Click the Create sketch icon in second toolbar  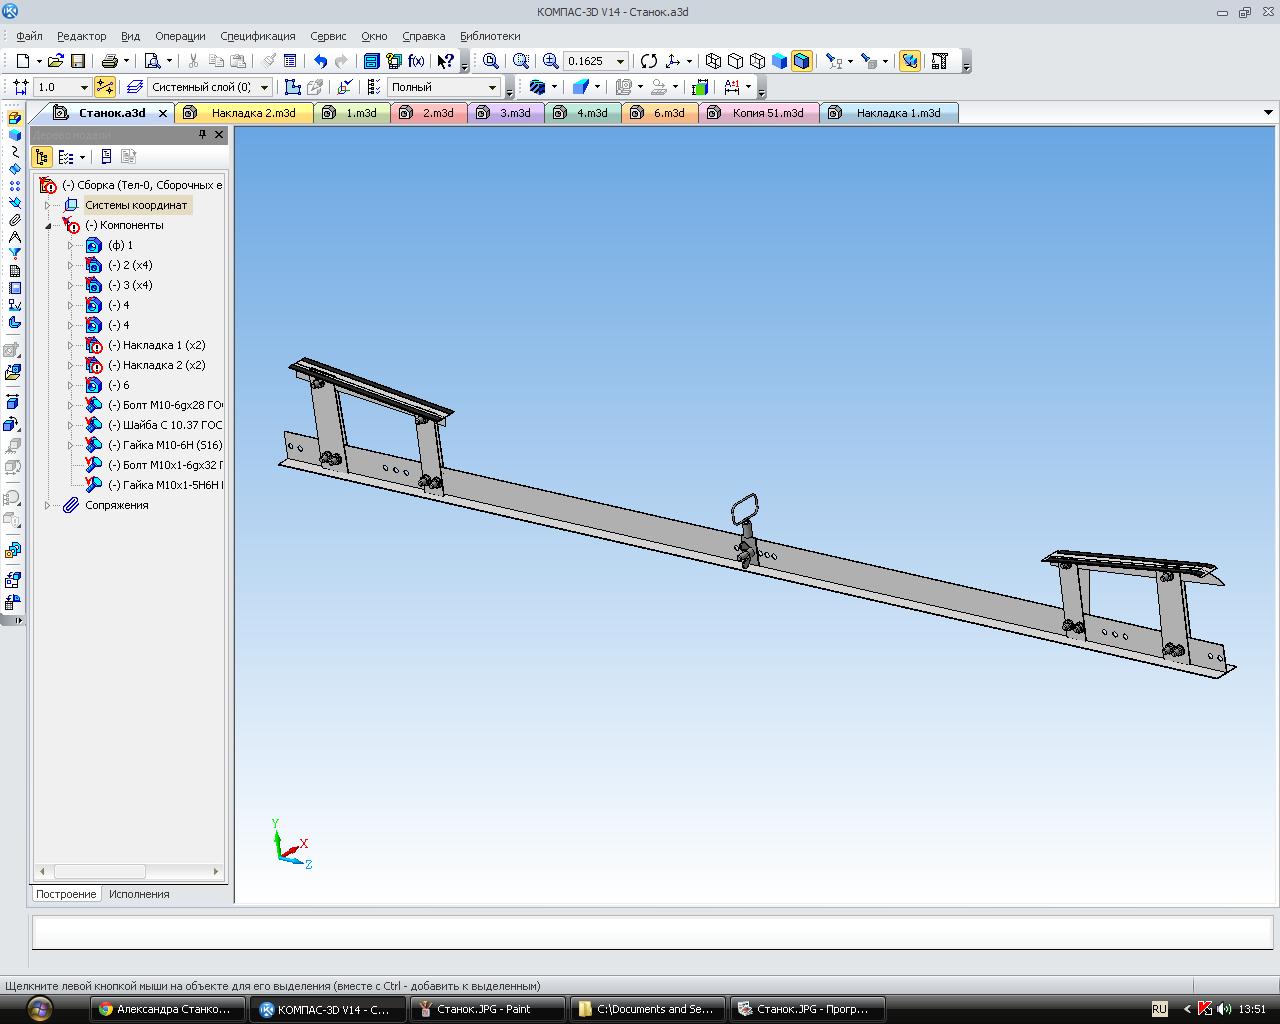click(x=292, y=87)
